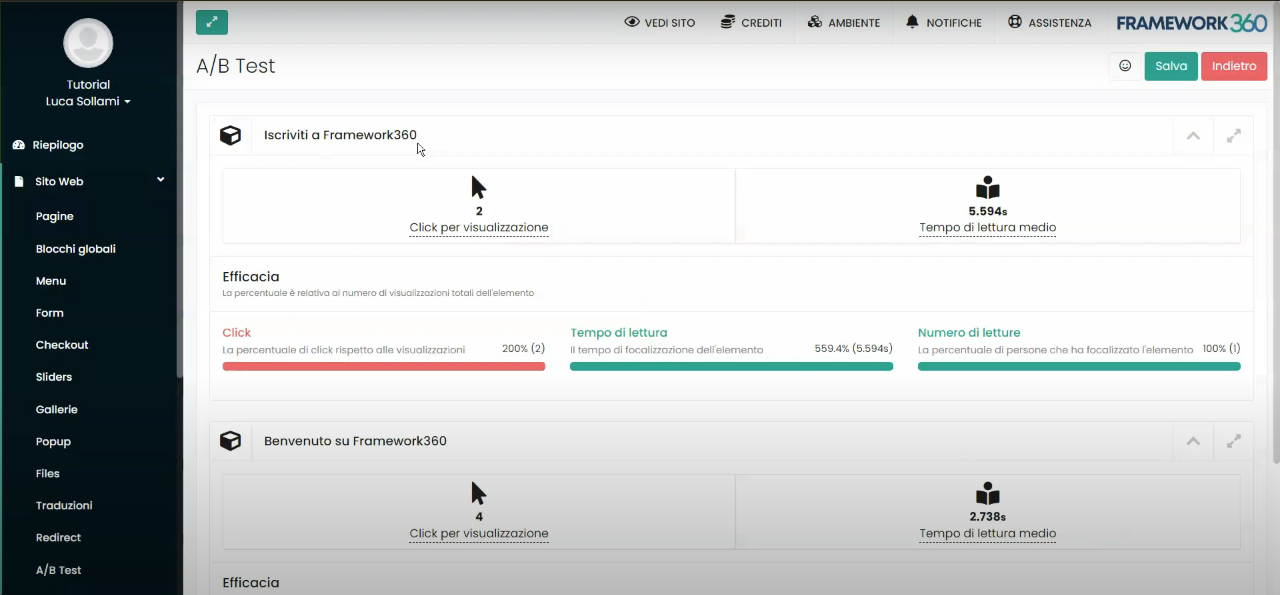Click the "559.4% (5.594s)" value
Viewport: 1280px width, 595px height.
pyautogui.click(x=854, y=349)
